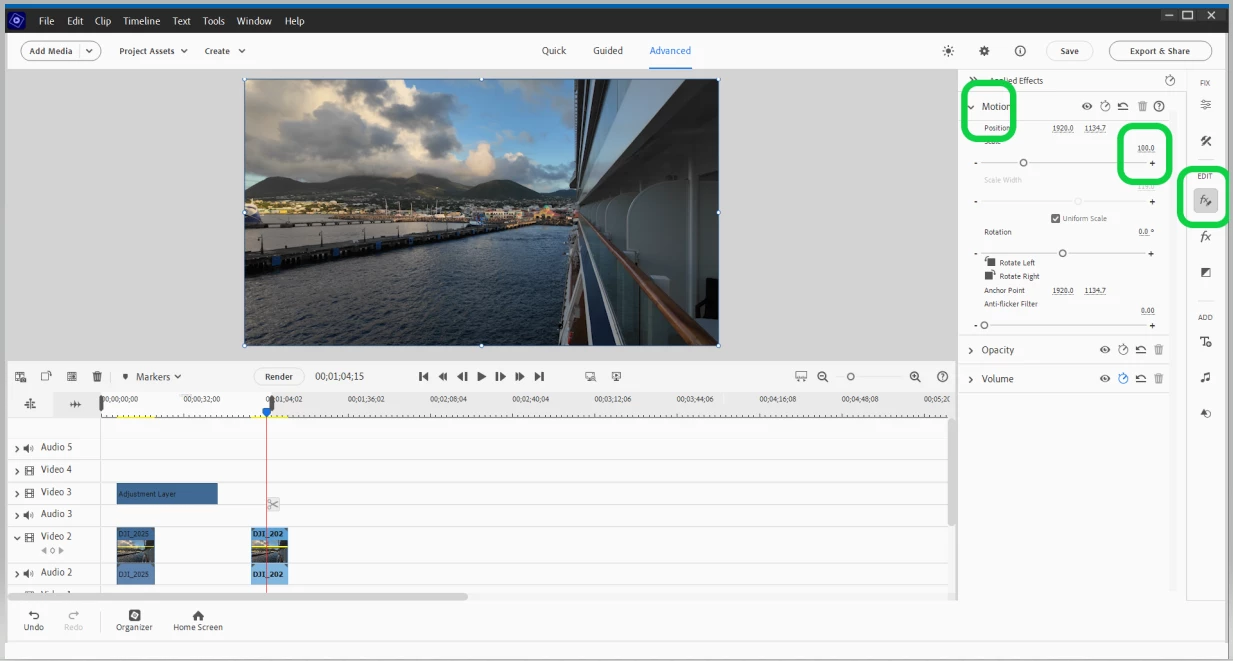Click the Save button
Viewport: 1233px width, 661px height.
(1069, 51)
